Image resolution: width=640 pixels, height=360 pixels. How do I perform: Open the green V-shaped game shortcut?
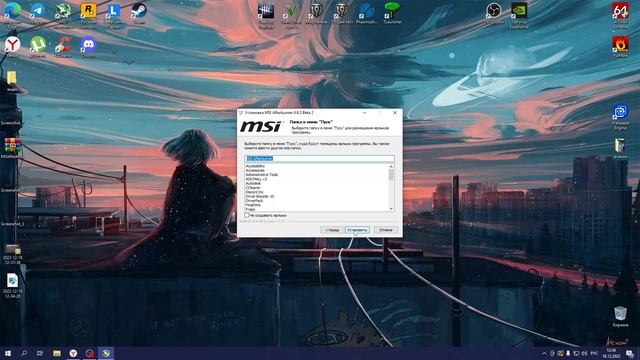tap(291, 11)
